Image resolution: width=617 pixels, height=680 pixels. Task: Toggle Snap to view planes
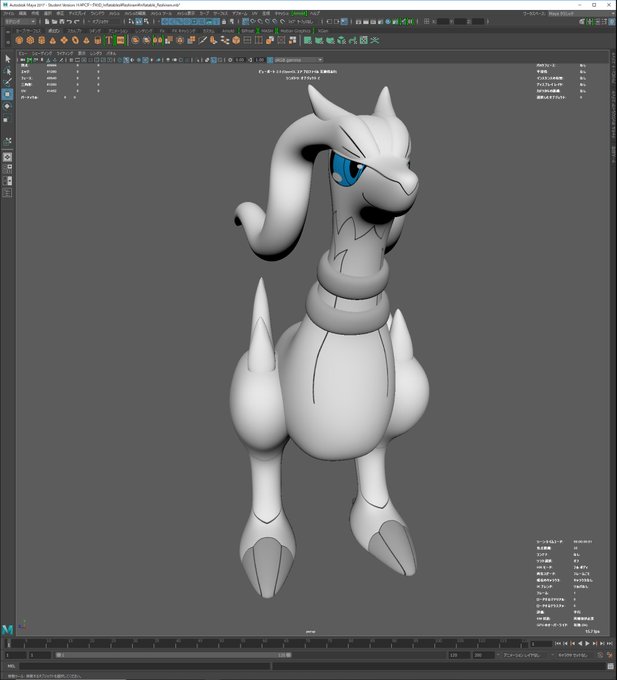[x=275, y=21]
